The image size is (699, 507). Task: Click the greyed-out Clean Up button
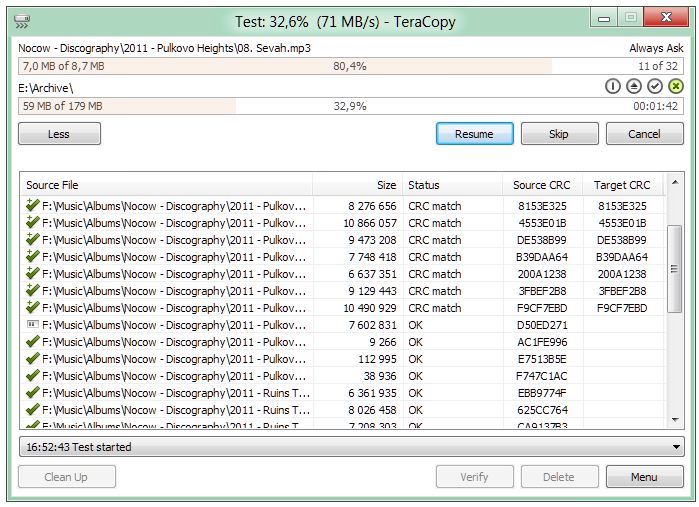(67, 477)
